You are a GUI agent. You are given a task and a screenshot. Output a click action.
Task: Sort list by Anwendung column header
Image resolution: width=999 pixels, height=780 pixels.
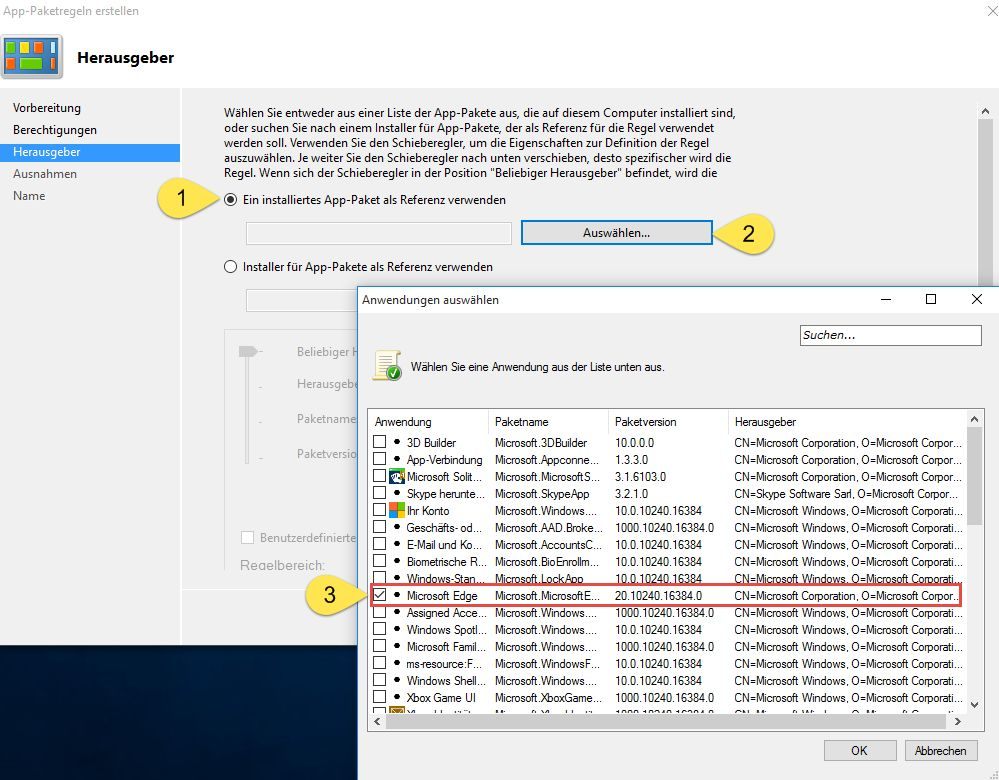[x=428, y=422]
